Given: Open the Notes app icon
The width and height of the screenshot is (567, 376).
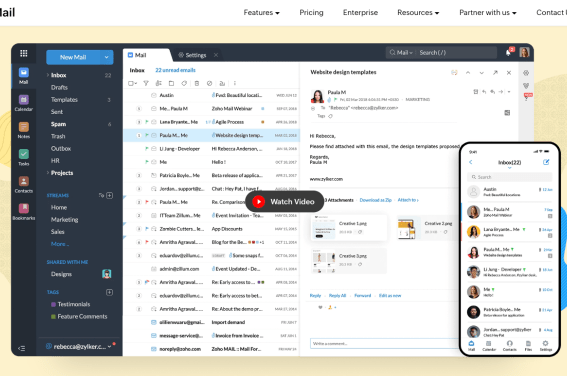Looking at the screenshot, I should (x=24, y=130).
